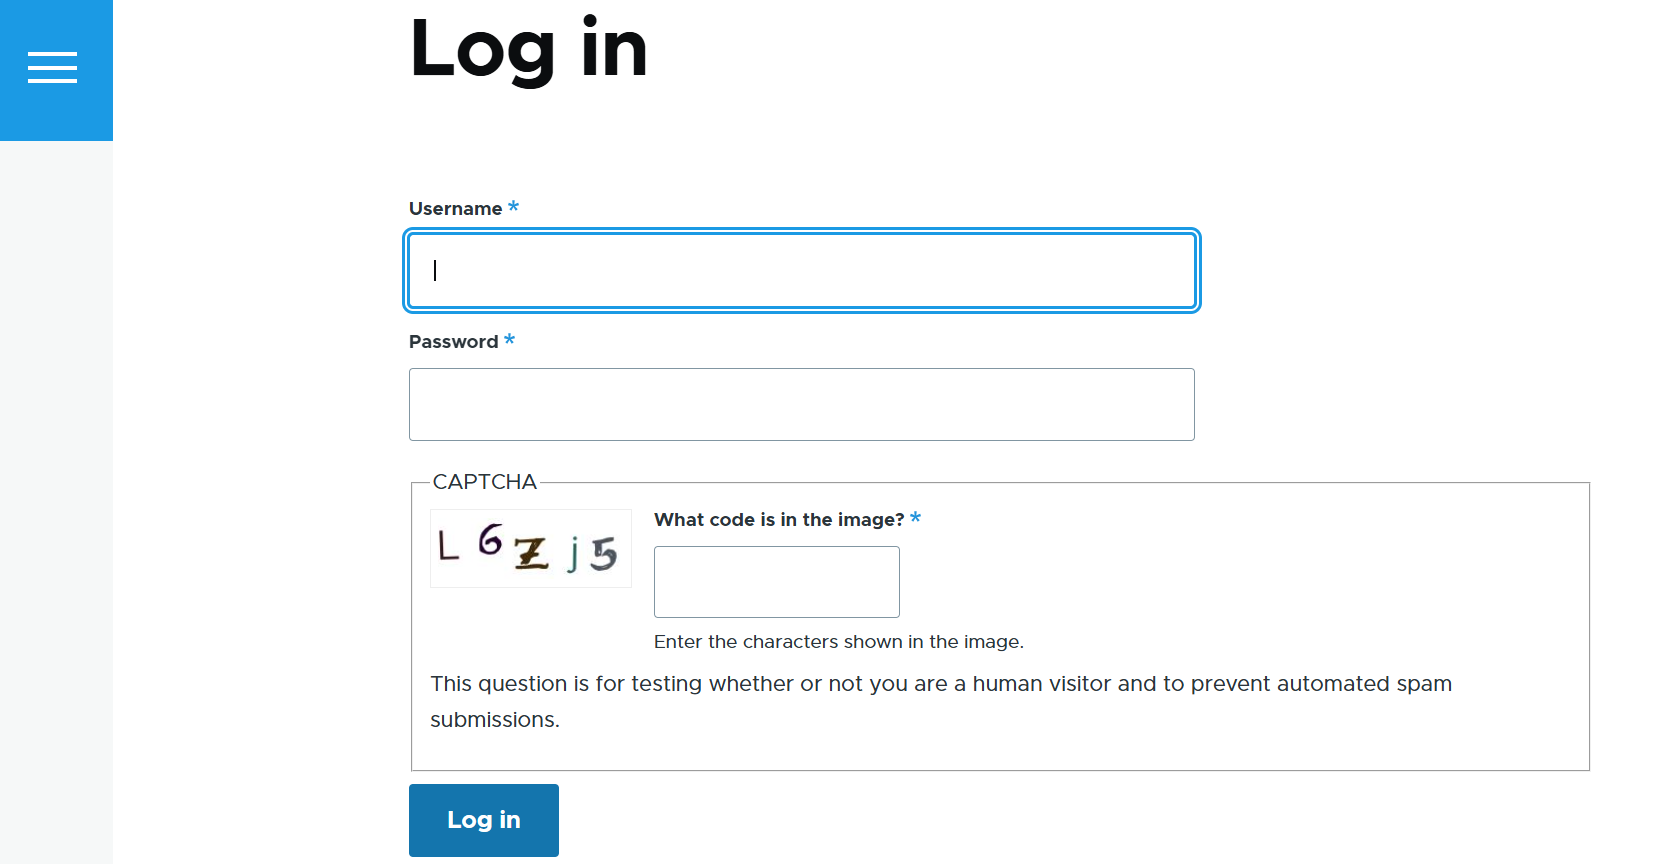
Task: Select the CAPTCHA code entry box
Action: click(776, 581)
